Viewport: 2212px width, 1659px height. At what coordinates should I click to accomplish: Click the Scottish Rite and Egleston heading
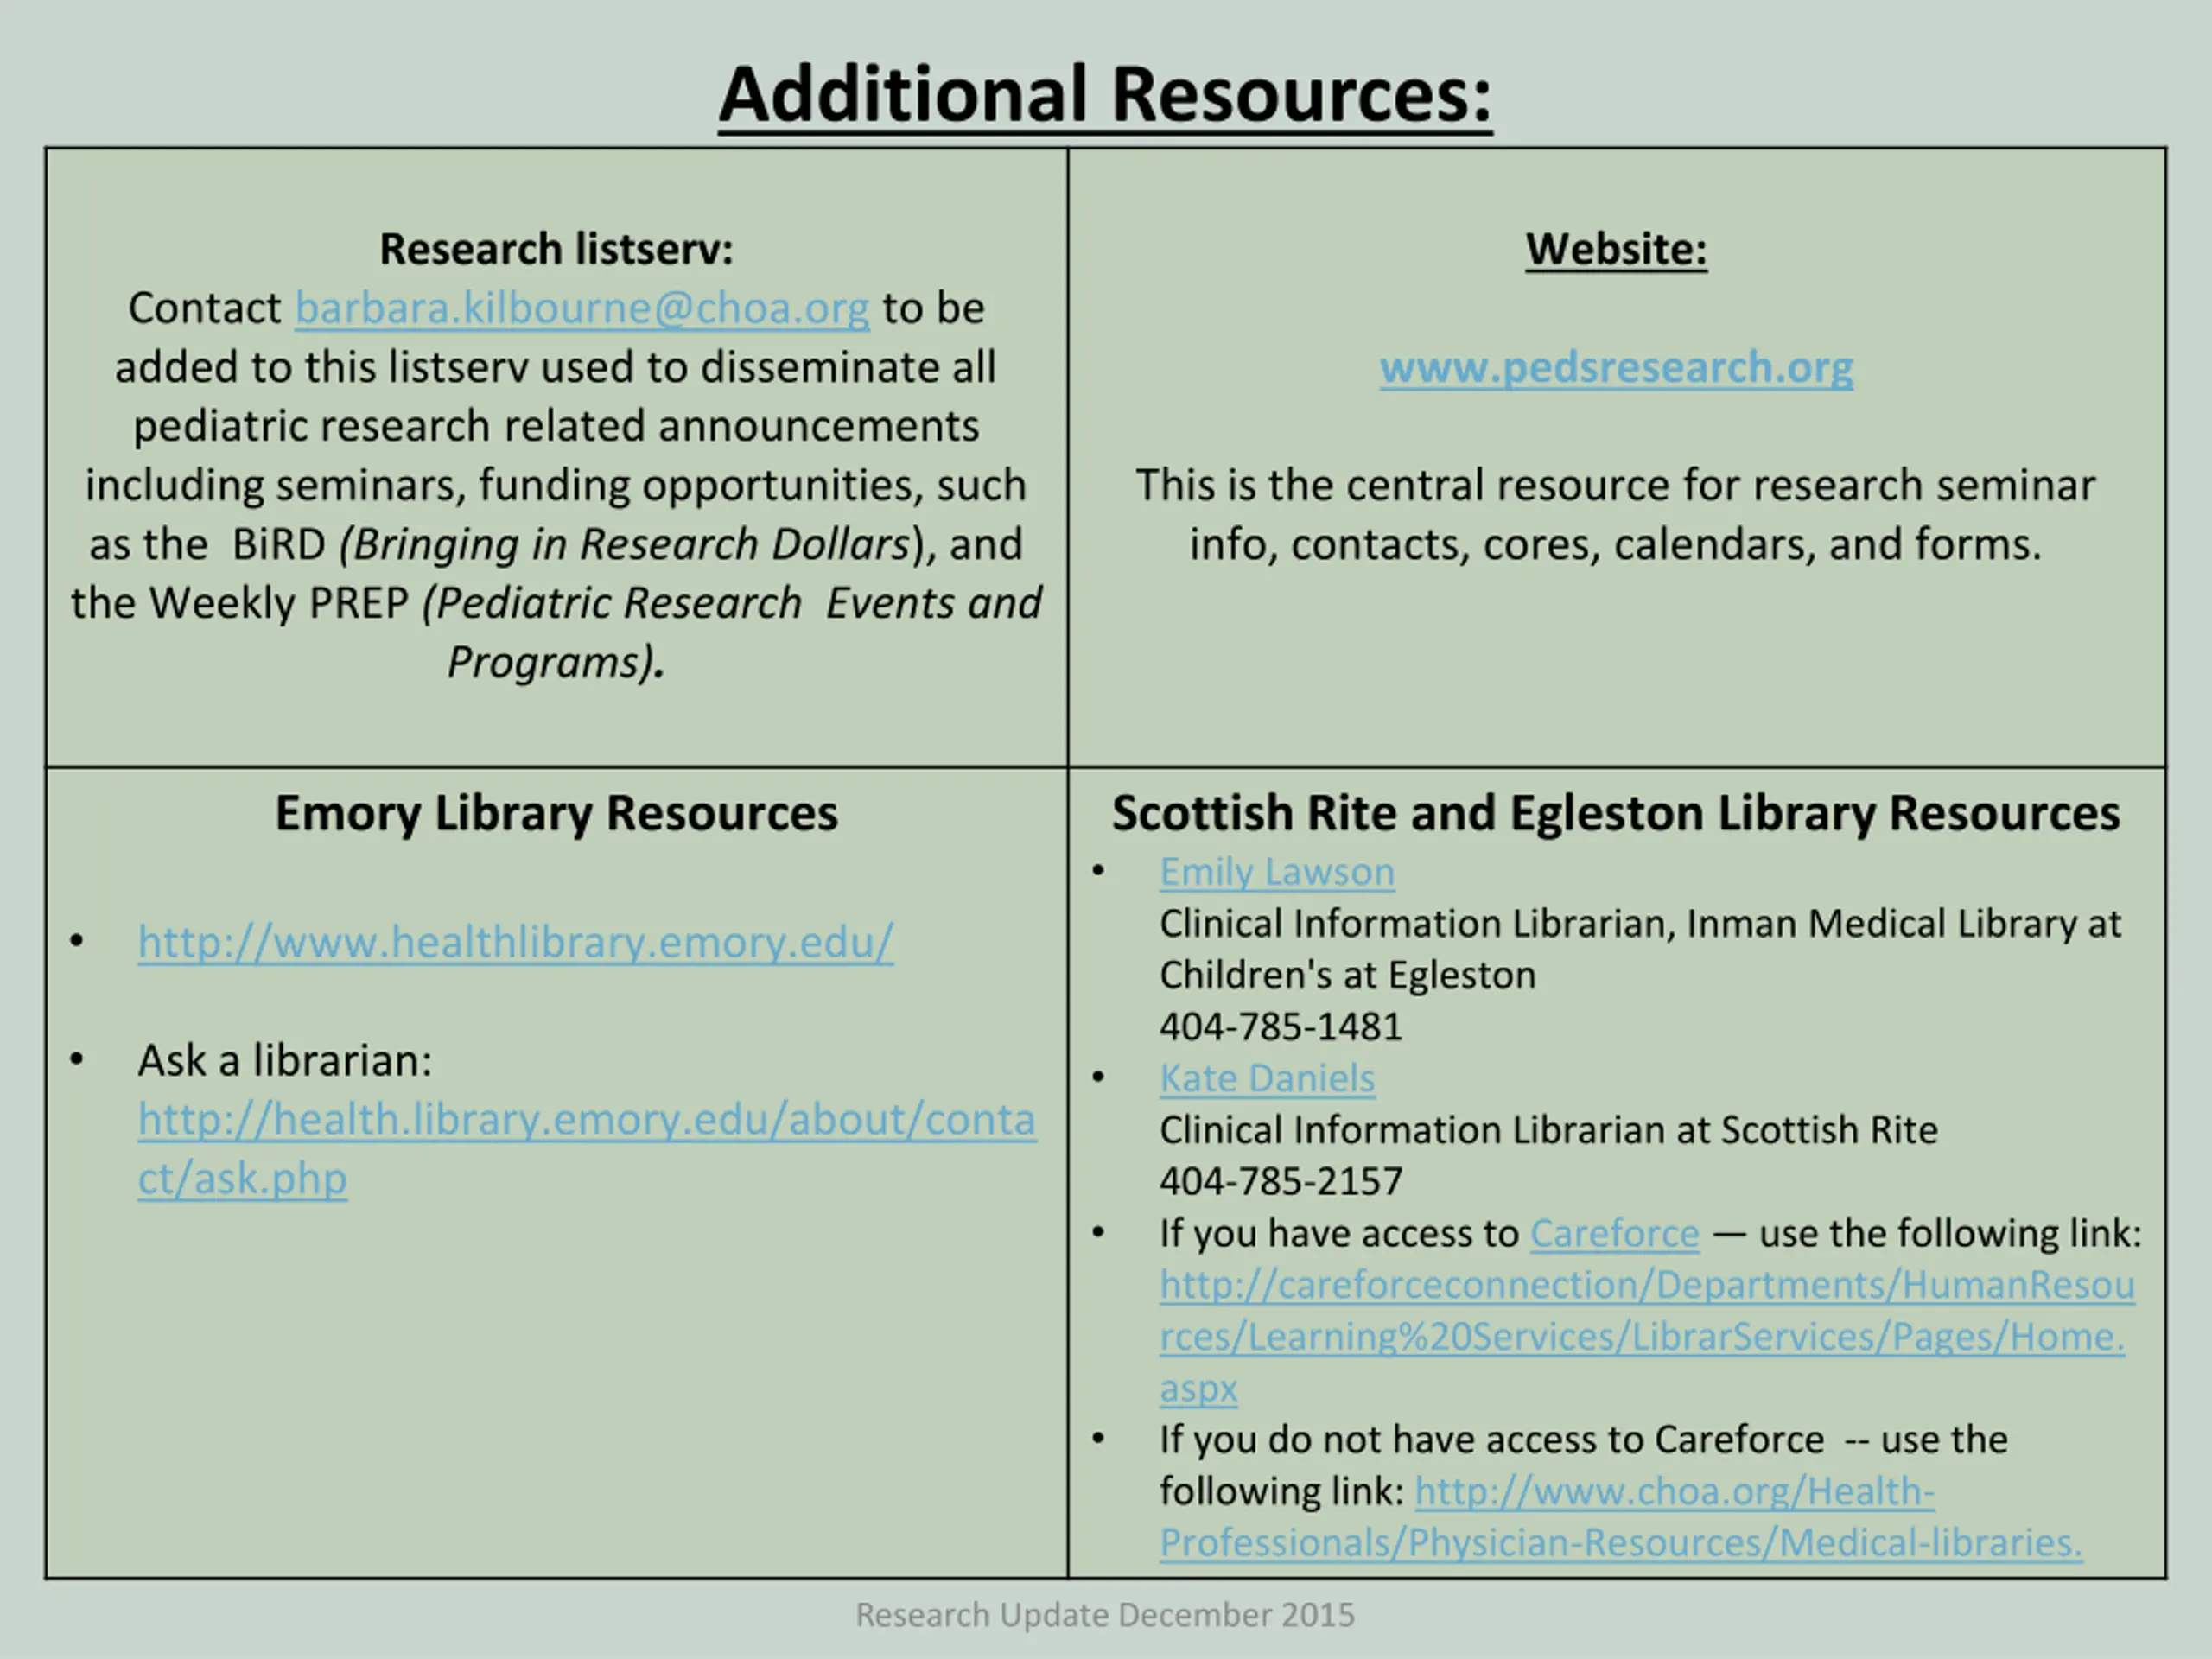click(x=1616, y=813)
